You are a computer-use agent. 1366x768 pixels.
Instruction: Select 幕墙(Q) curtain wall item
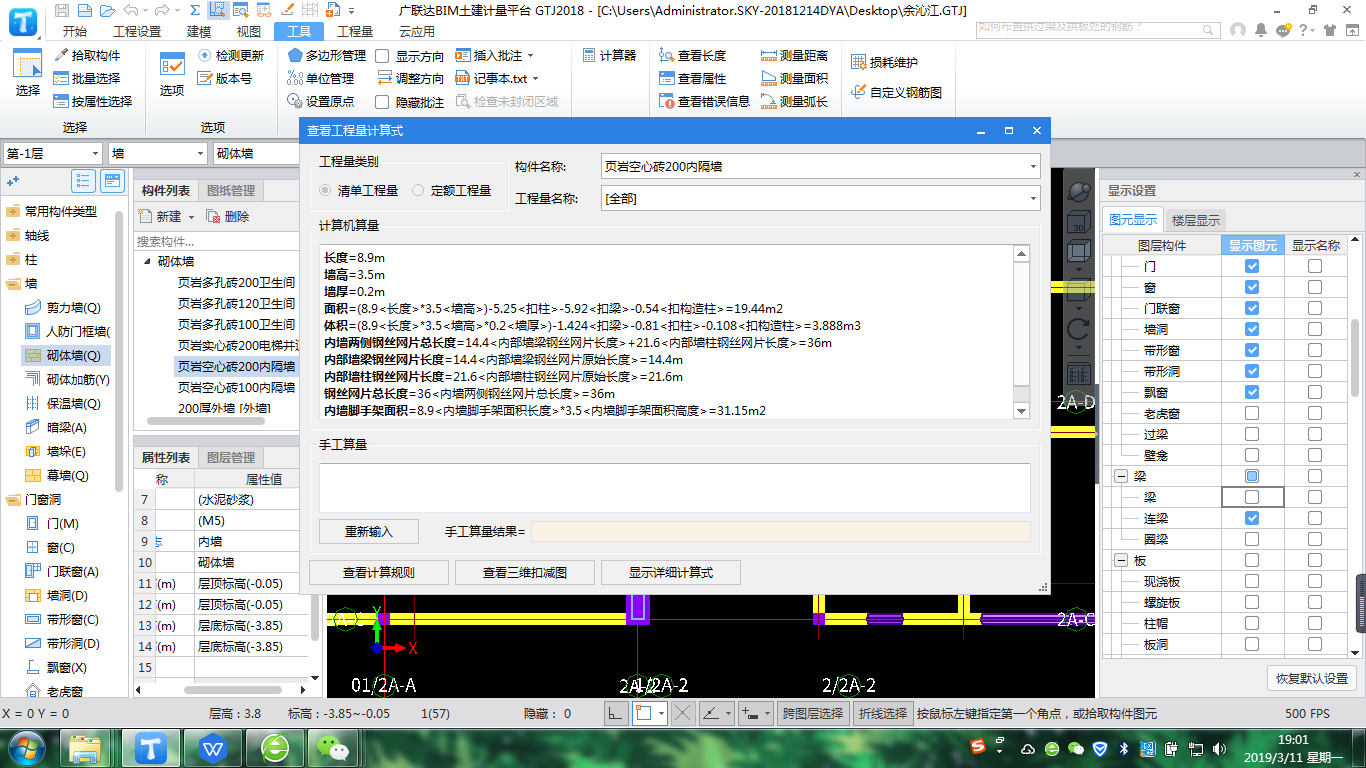pos(57,475)
